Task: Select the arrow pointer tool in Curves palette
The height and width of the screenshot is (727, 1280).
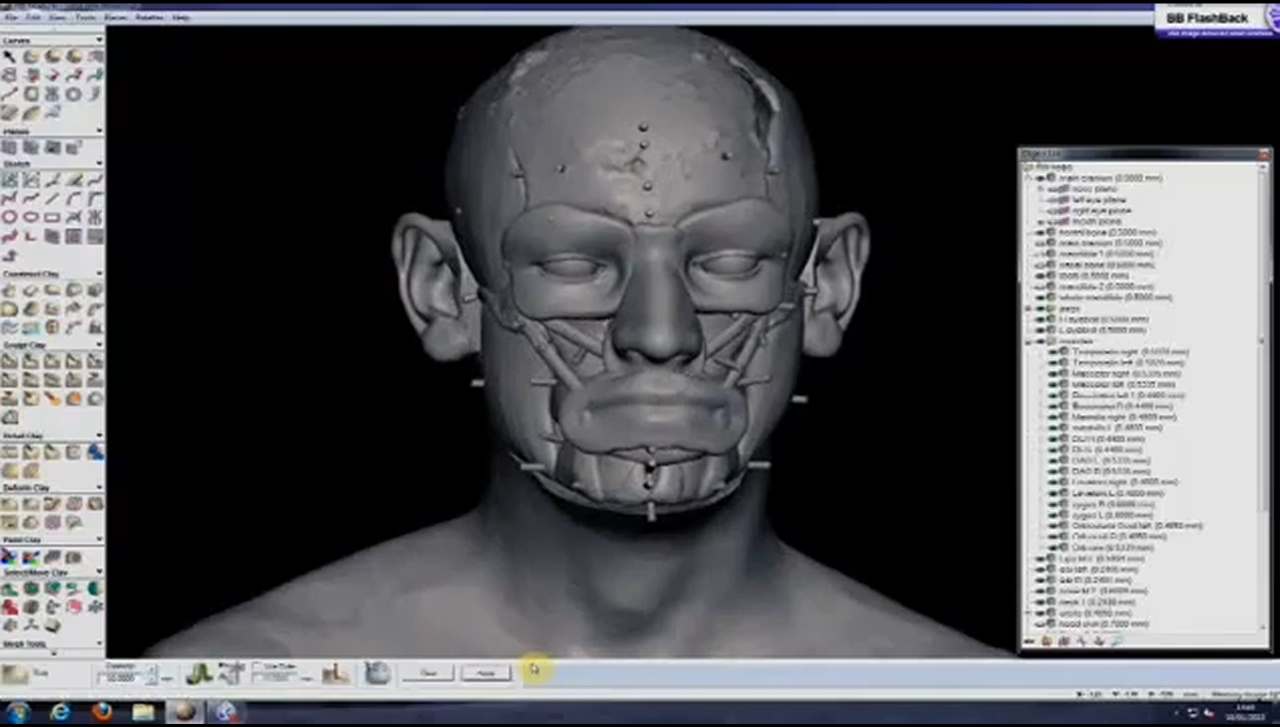Action: coord(9,57)
